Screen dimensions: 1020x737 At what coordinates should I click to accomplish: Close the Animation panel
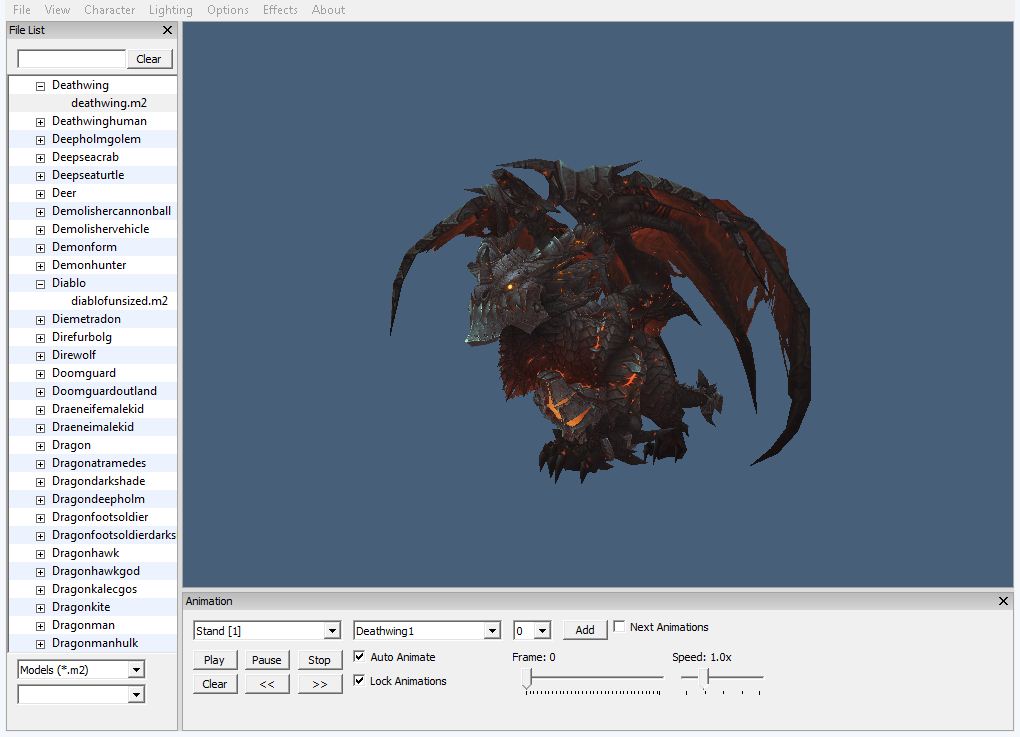coord(1003,601)
